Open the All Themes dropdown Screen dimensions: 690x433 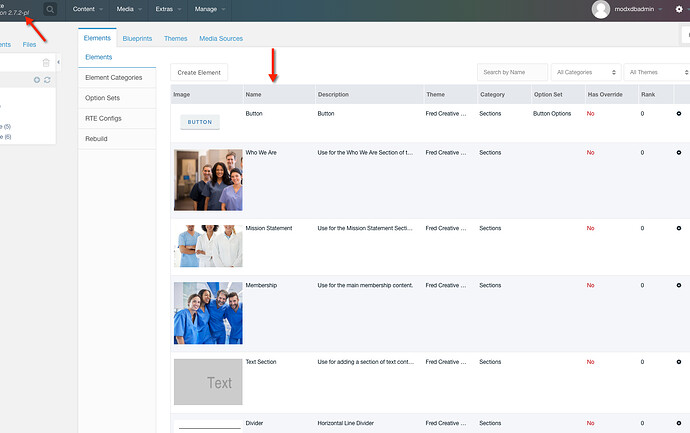657,72
